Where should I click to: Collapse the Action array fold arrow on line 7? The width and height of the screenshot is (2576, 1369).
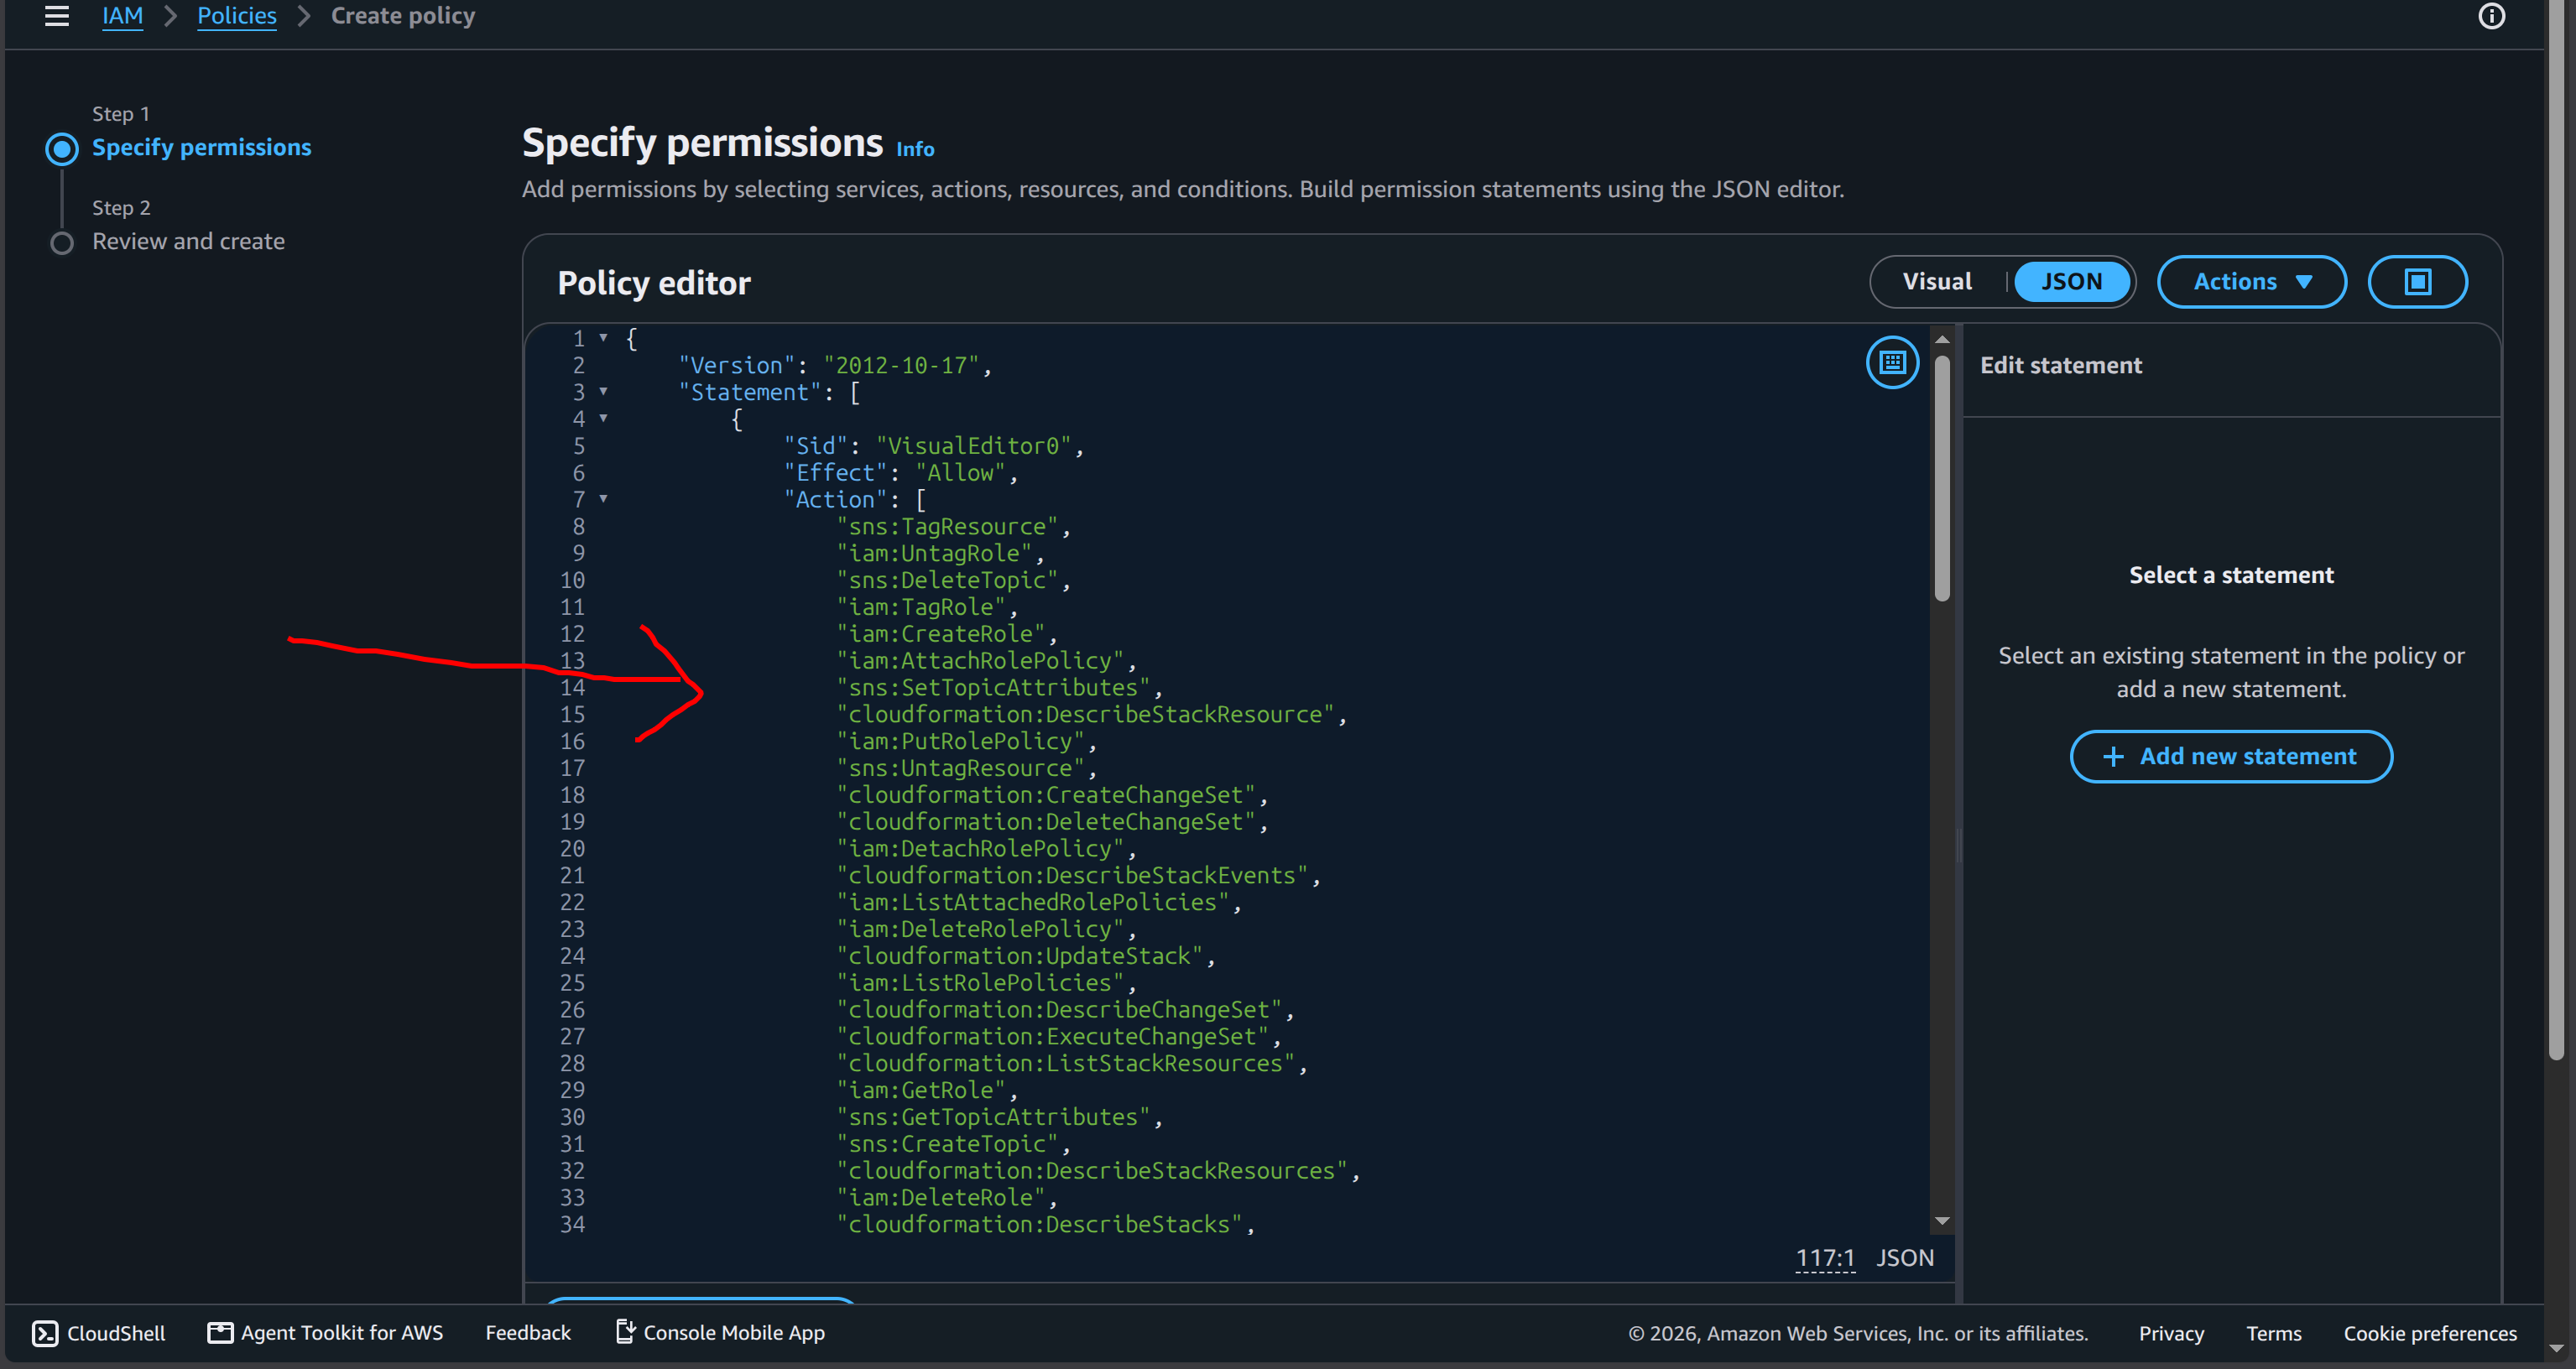pos(603,499)
